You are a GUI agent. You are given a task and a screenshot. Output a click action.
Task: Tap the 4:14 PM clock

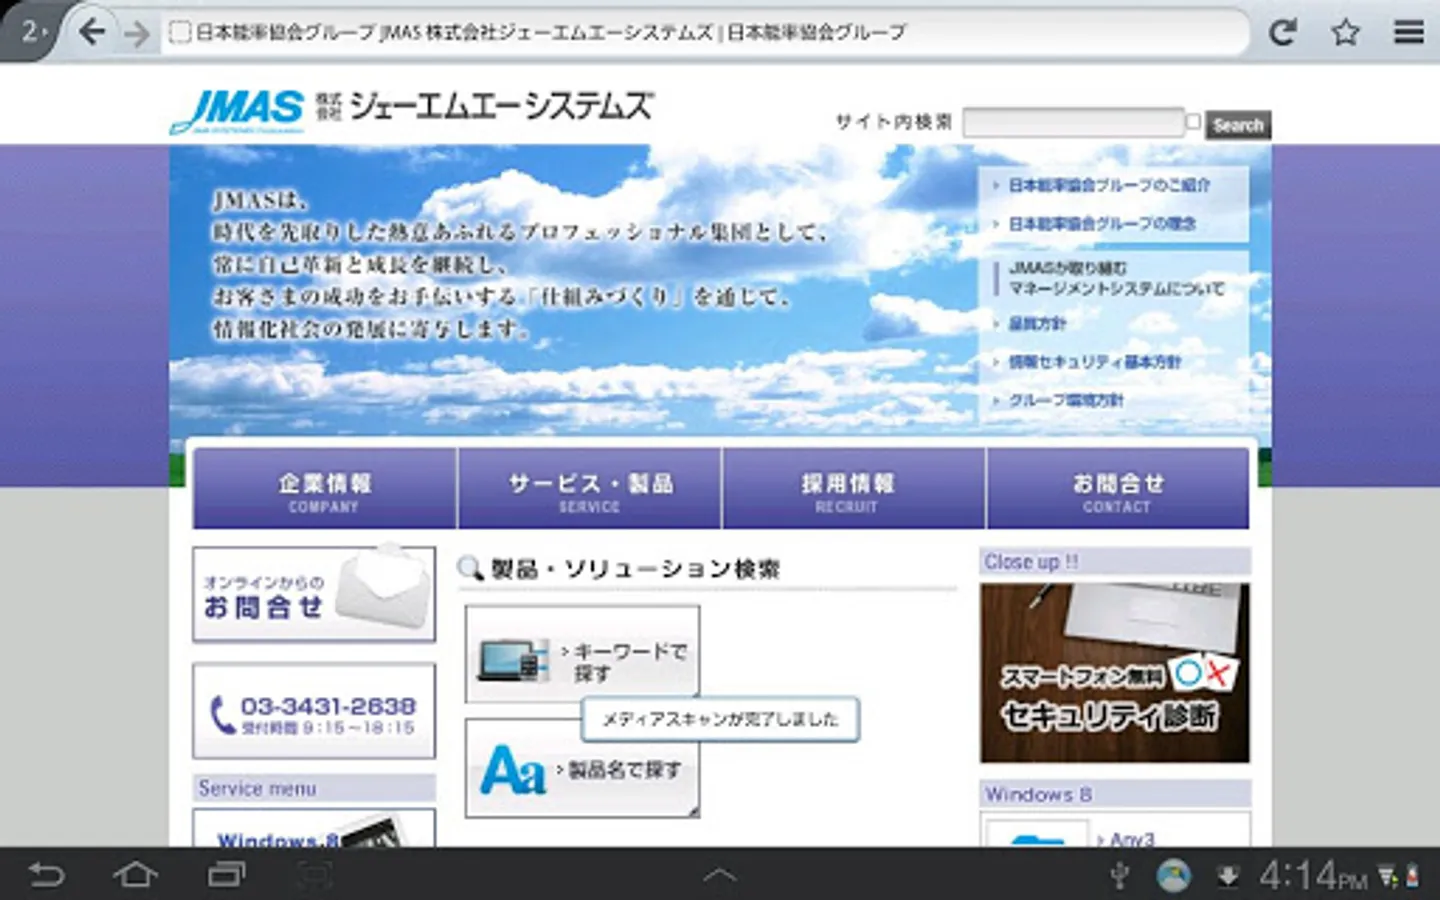pyautogui.click(x=1313, y=876)
